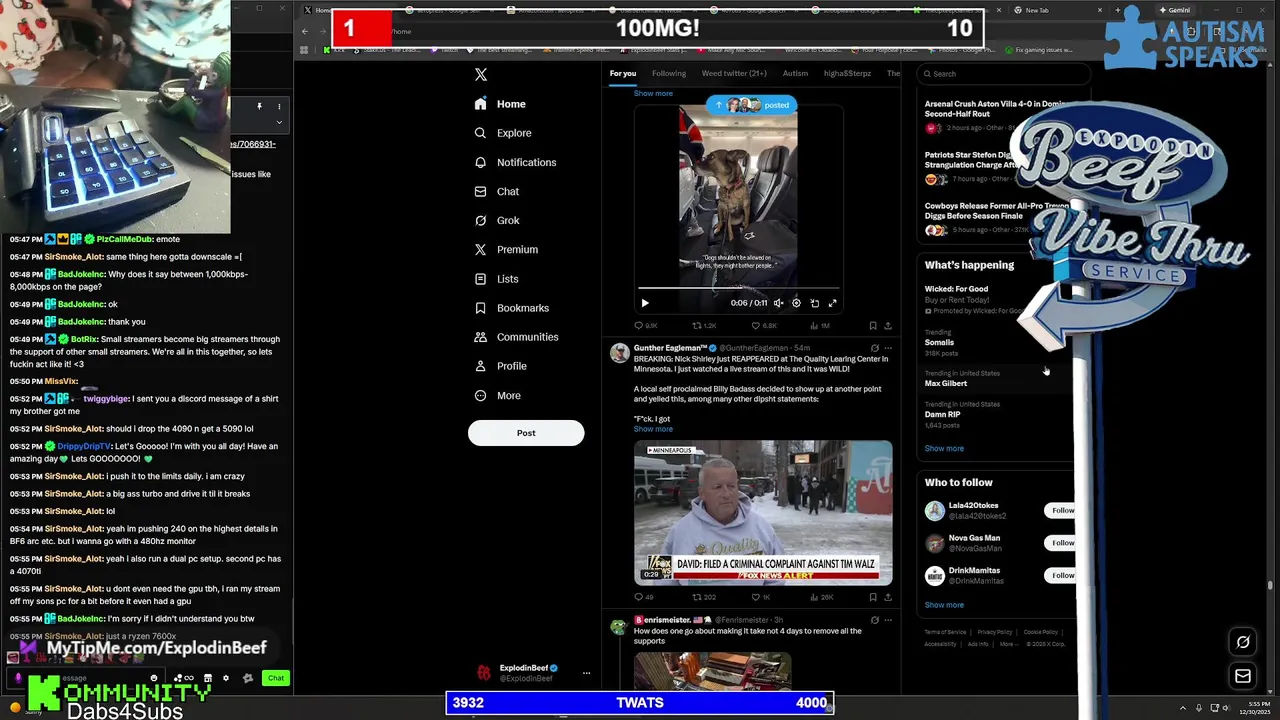Screen dimensions: 1280x720
Task: Click Grok icon on Gunther Eagleman post
Action: [874, 348]
